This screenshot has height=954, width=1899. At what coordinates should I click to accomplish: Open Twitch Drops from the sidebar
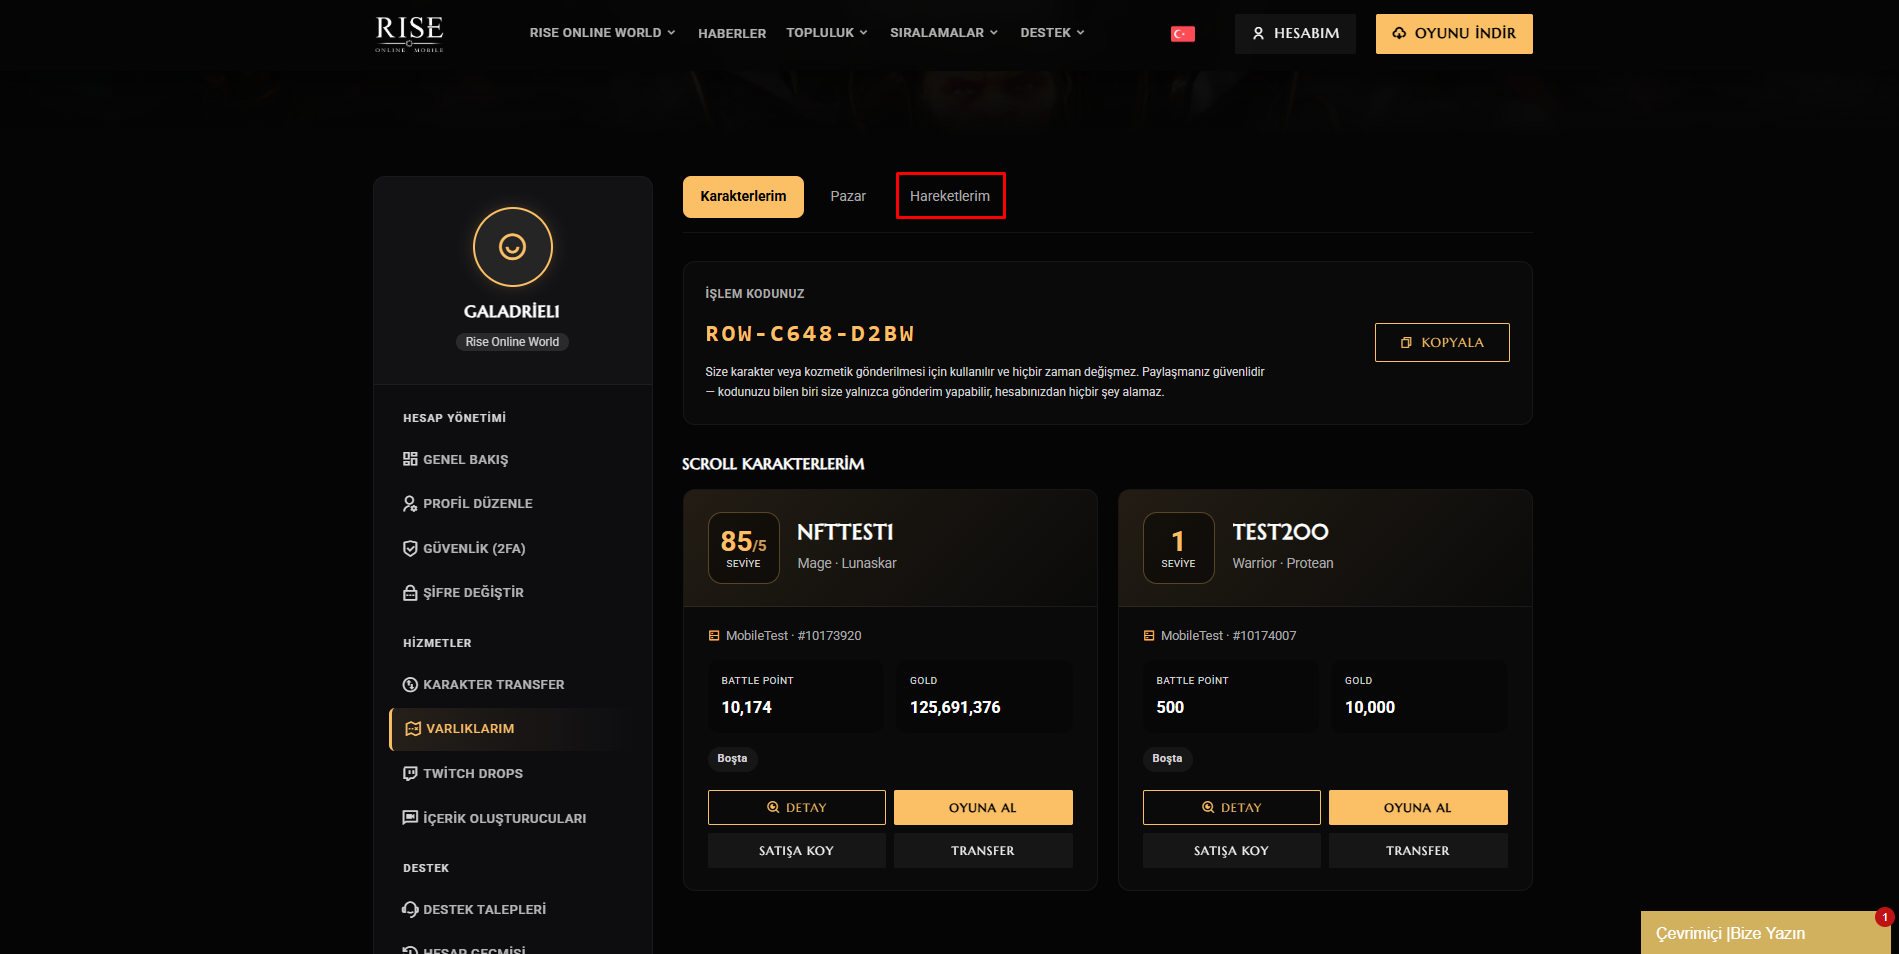(x=463, y=773)
